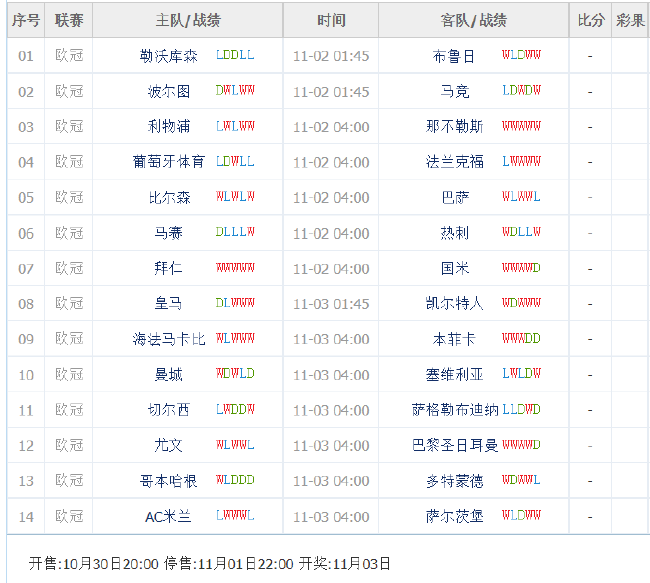
Task: Click 本菲卡 form record WWWDD
Action: [x=521, y=338]
